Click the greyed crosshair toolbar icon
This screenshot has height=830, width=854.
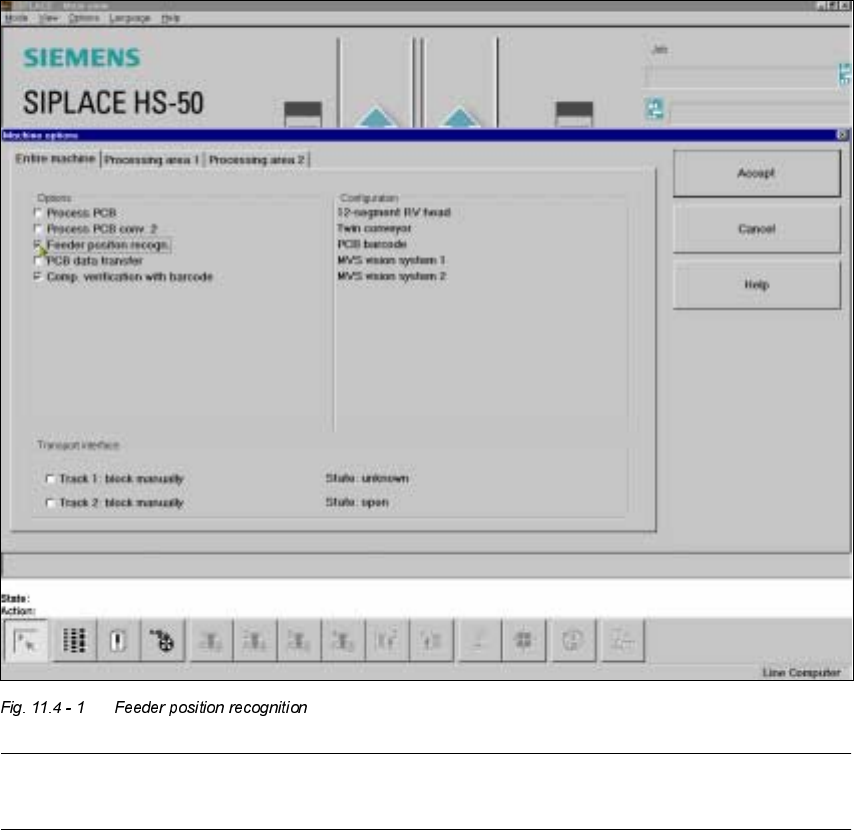tap(523, 640)
